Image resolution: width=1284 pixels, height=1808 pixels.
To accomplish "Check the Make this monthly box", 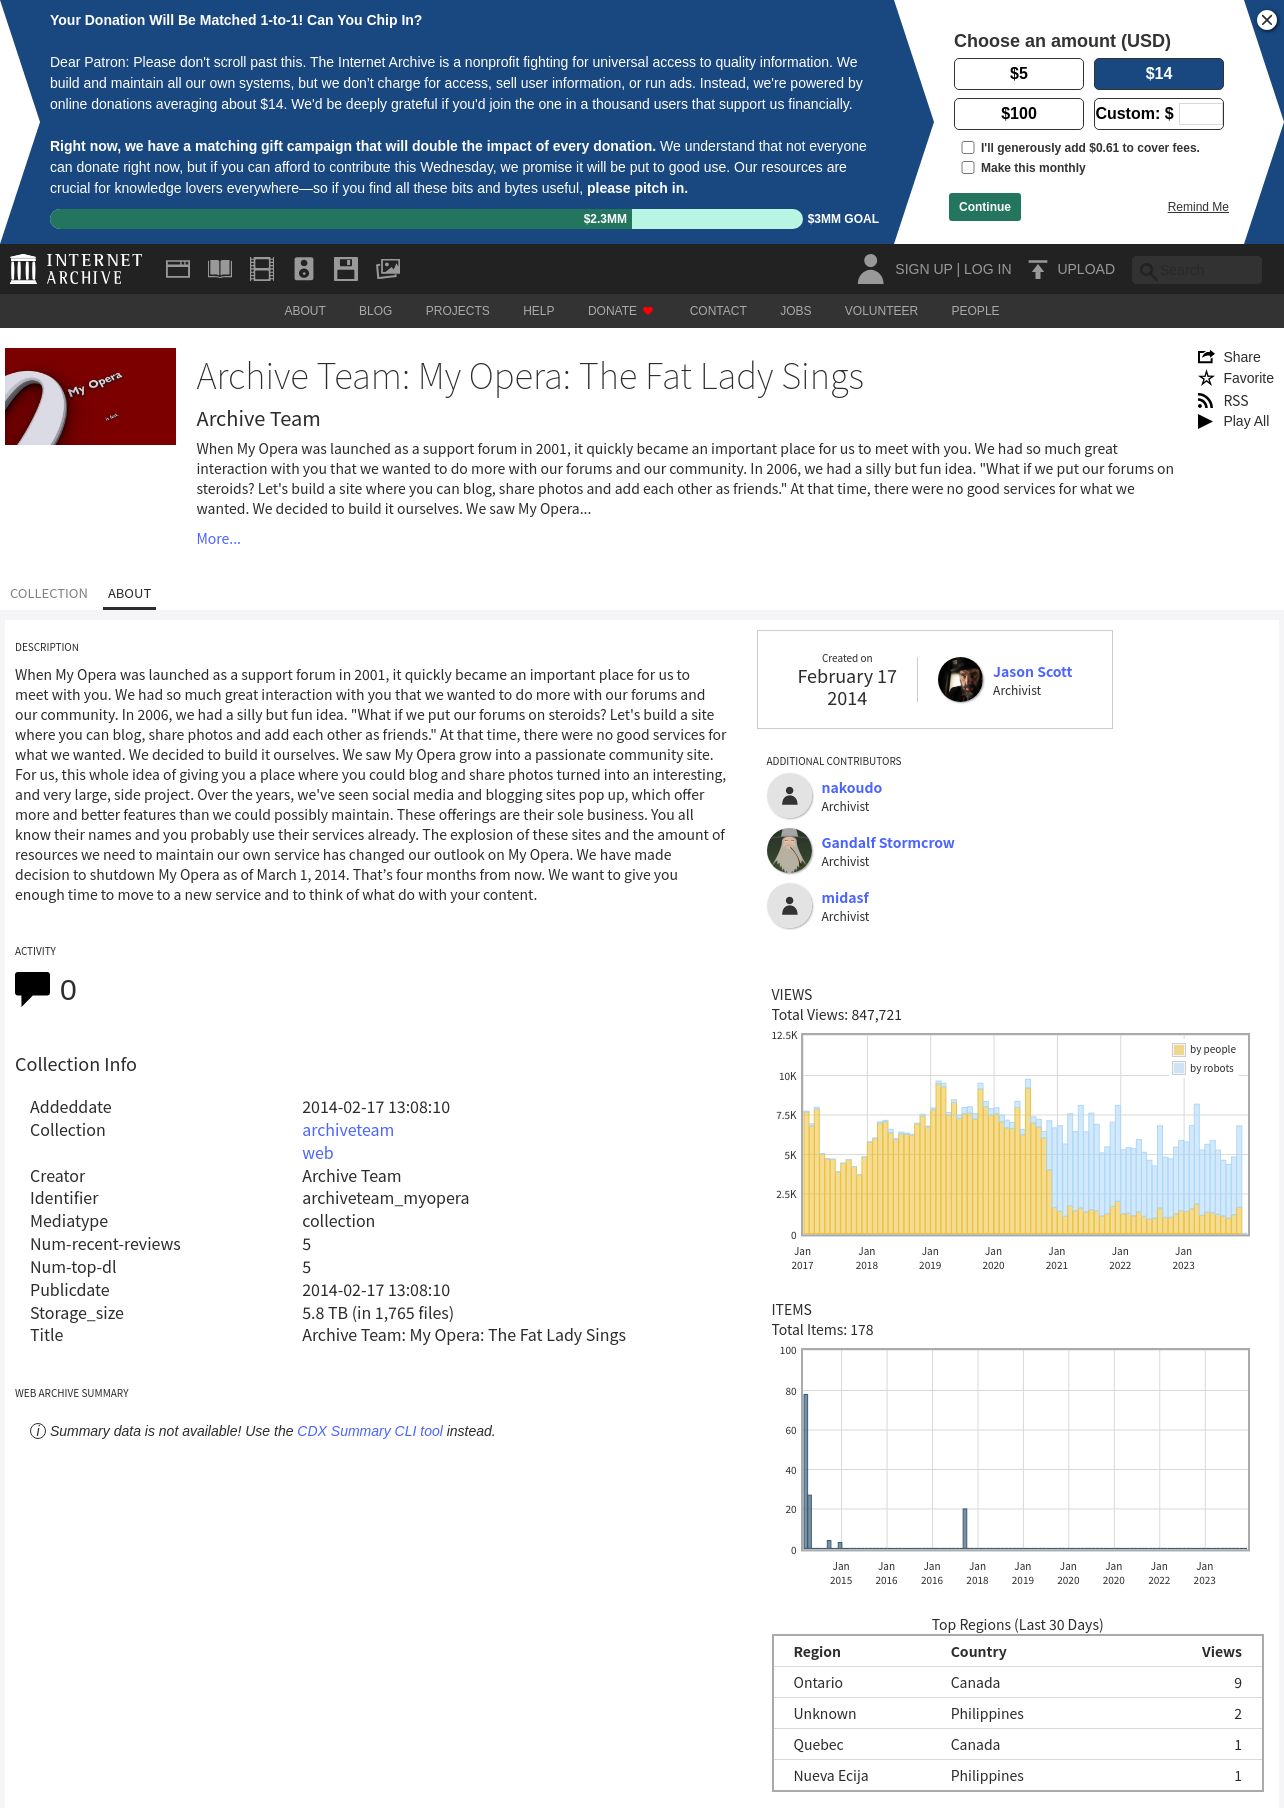I will [968, 167].
